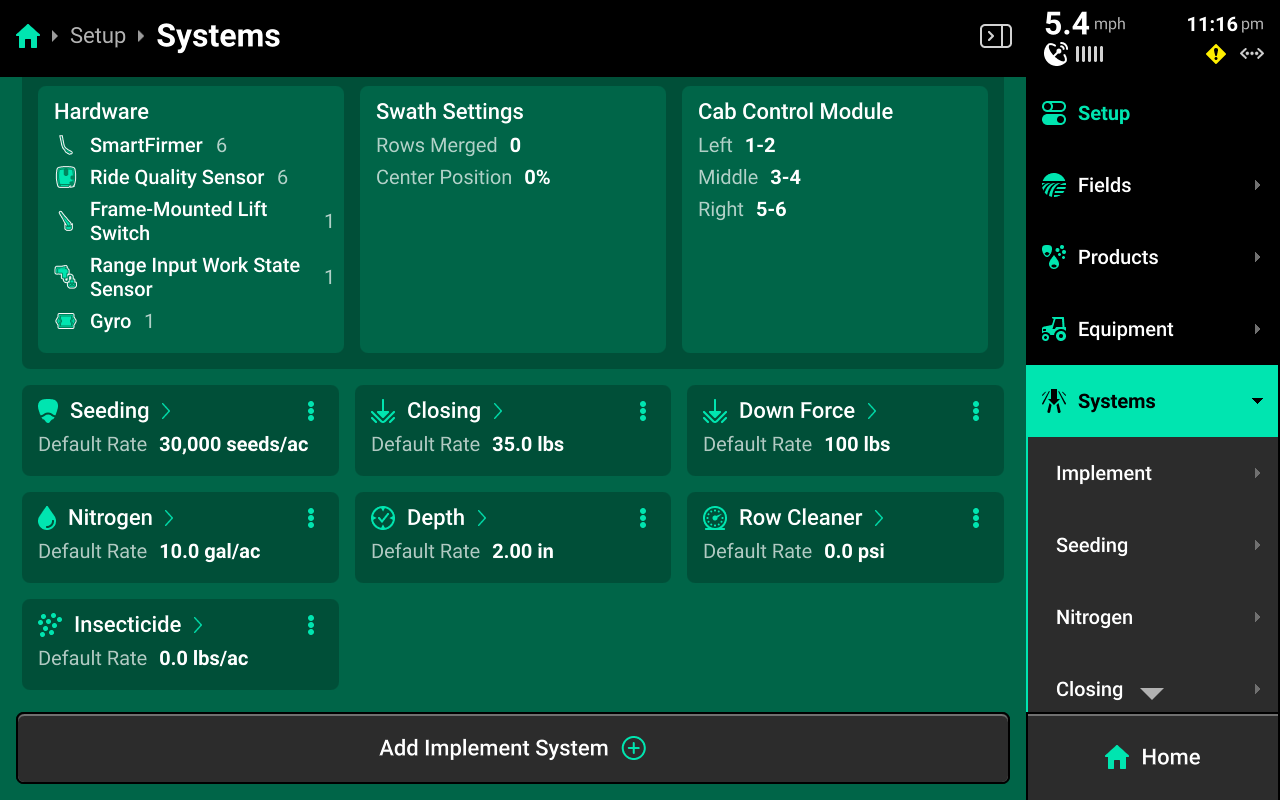Click the 10.0 gal/ac Nitrogen rate
The height and width of the screenshot is (800, 1280).
(x=210, y=551)
